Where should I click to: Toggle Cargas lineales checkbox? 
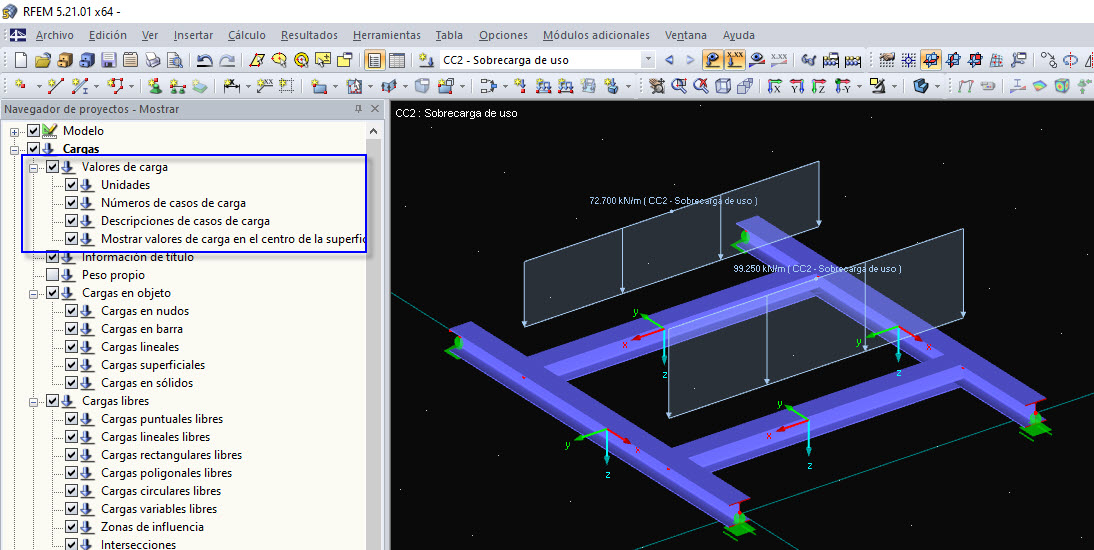pyautogui.click(x=71, y=347)
